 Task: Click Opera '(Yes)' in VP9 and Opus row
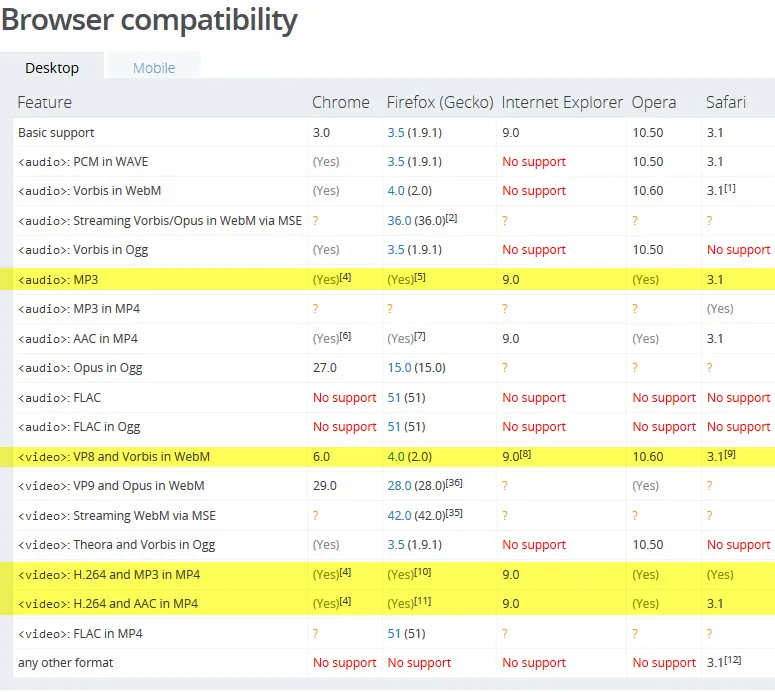pos(646,486)
